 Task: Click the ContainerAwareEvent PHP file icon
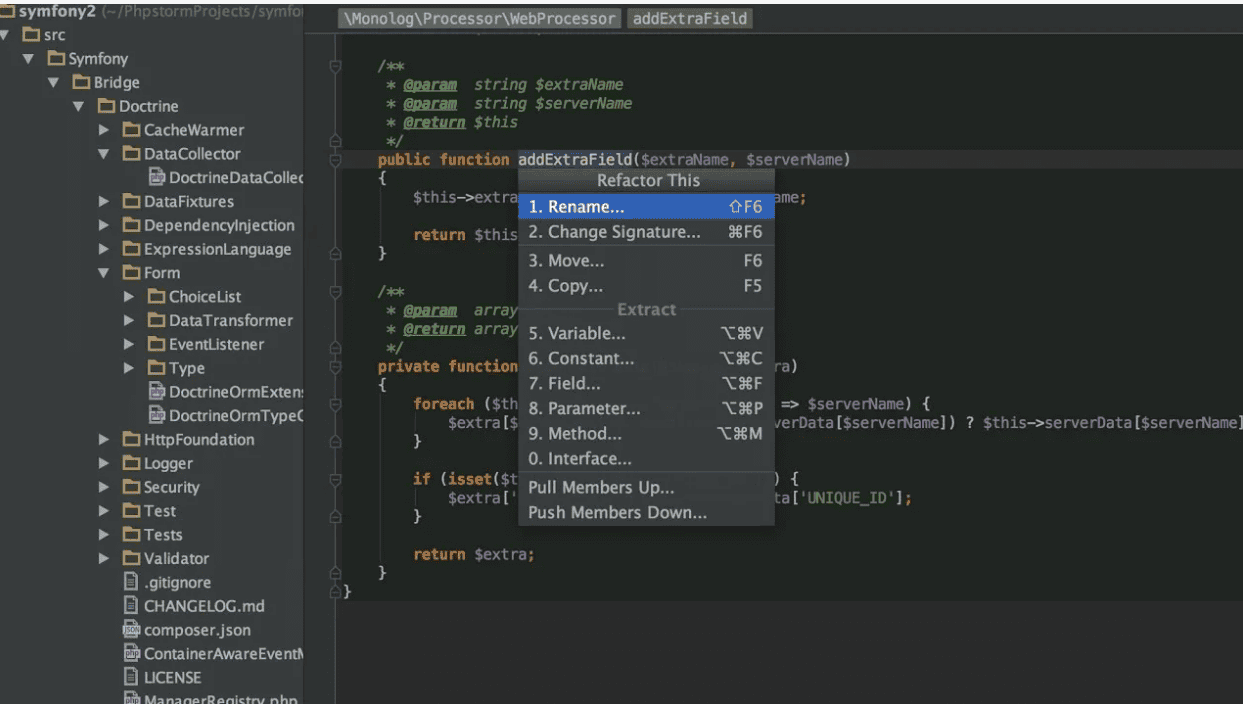(x=131, y=653)
